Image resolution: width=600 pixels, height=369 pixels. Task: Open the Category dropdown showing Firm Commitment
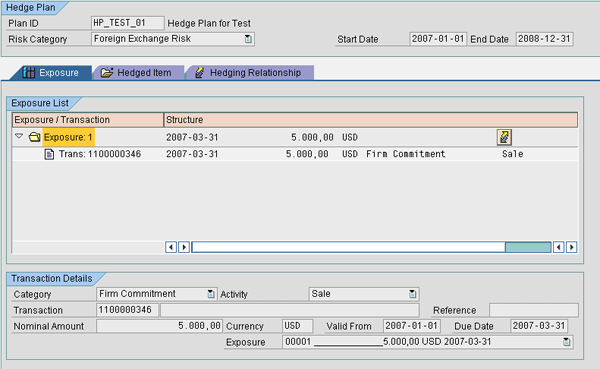point(211,294)
